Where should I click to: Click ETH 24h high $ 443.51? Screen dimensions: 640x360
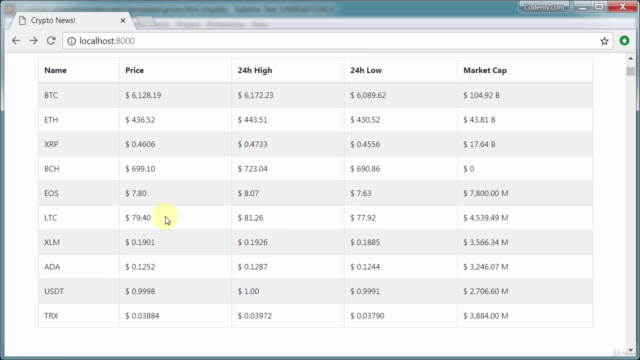253,120
